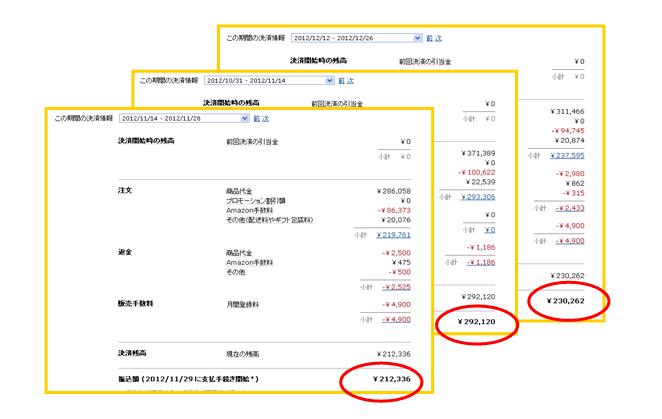Open the ¥219,761 order subtotal link
This screenshot has height=419, width=662.
pos(393,234)
